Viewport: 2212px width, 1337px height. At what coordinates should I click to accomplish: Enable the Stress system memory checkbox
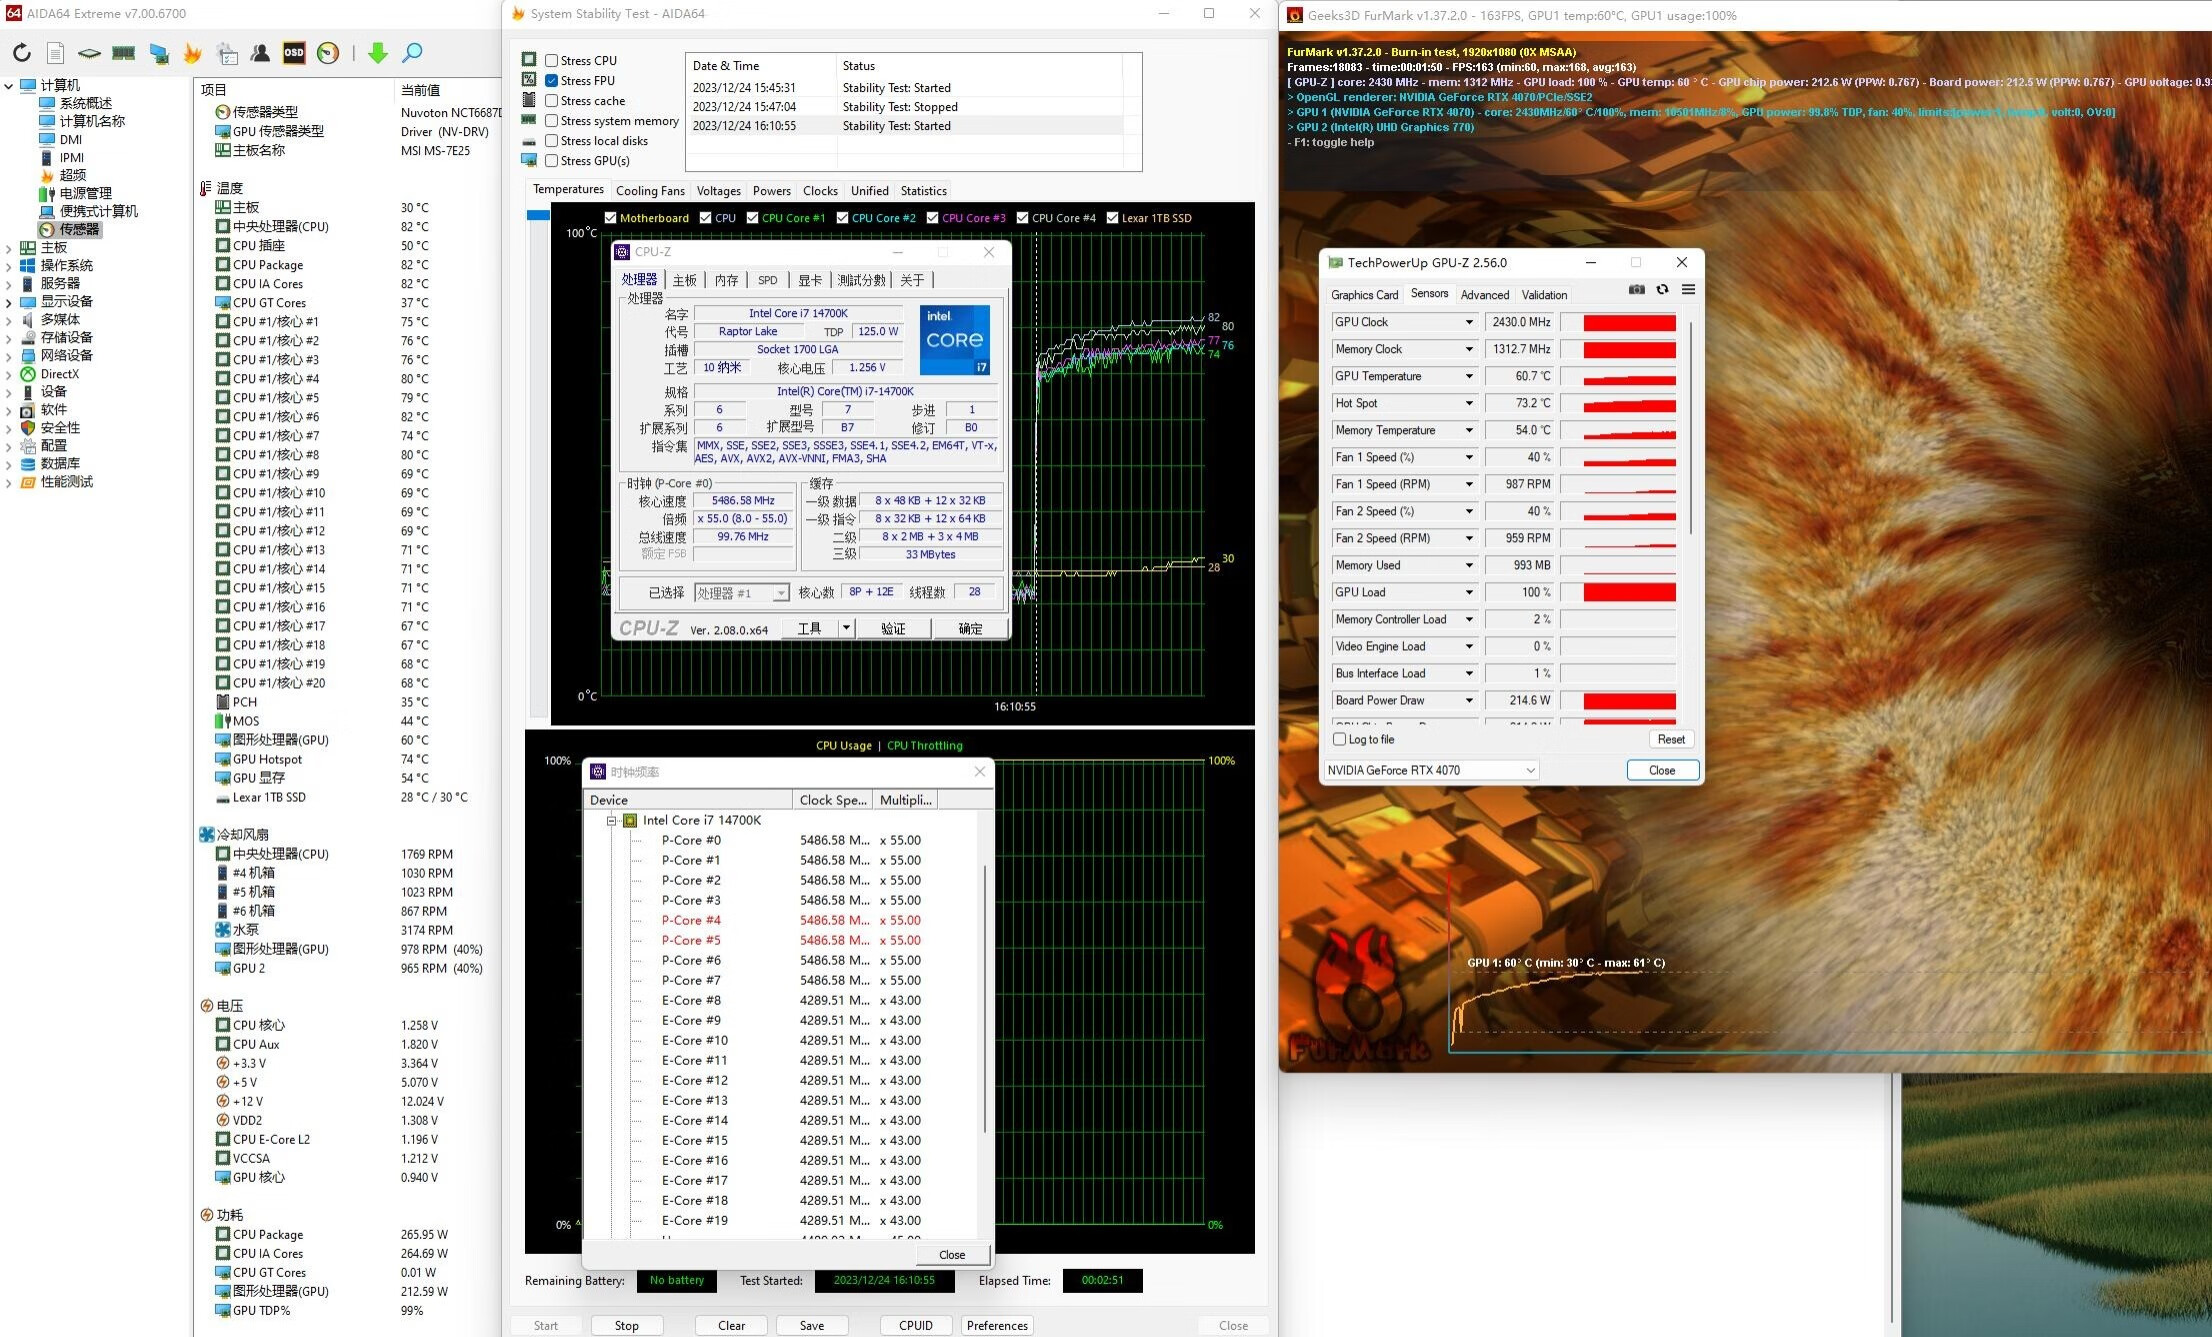[x=551, y=120]
